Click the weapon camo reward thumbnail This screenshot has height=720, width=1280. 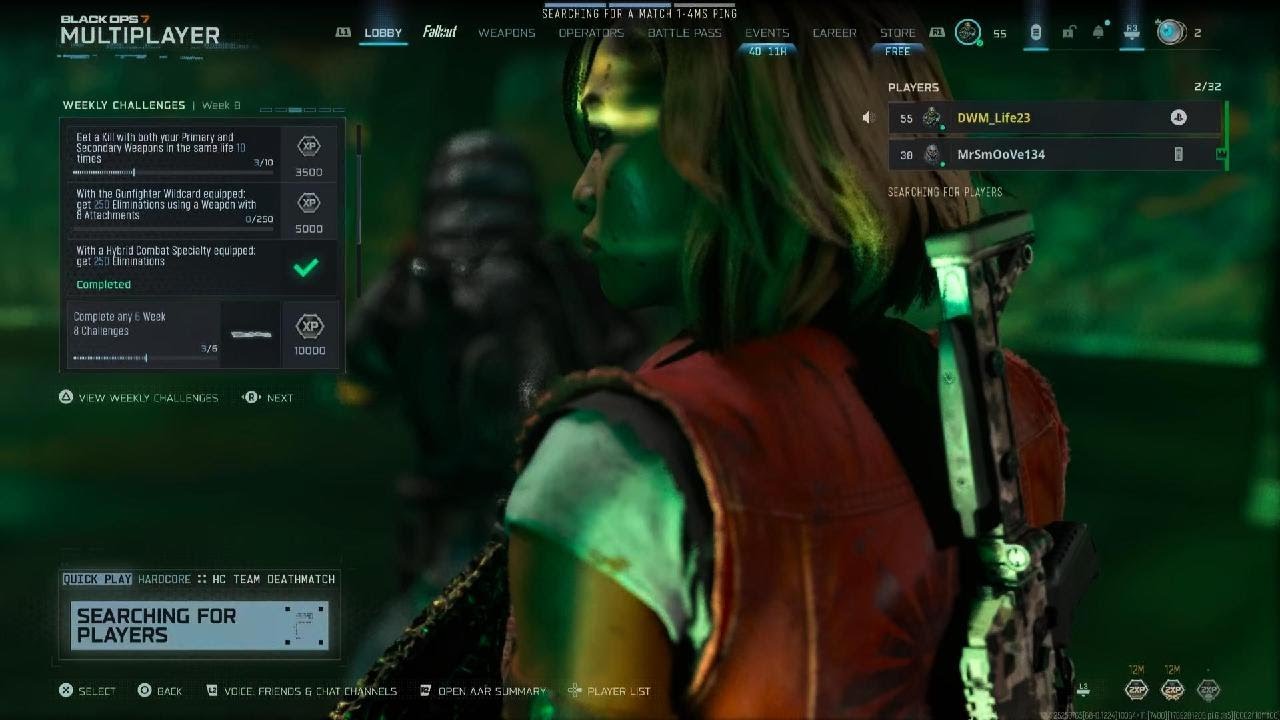coord(250,334)
